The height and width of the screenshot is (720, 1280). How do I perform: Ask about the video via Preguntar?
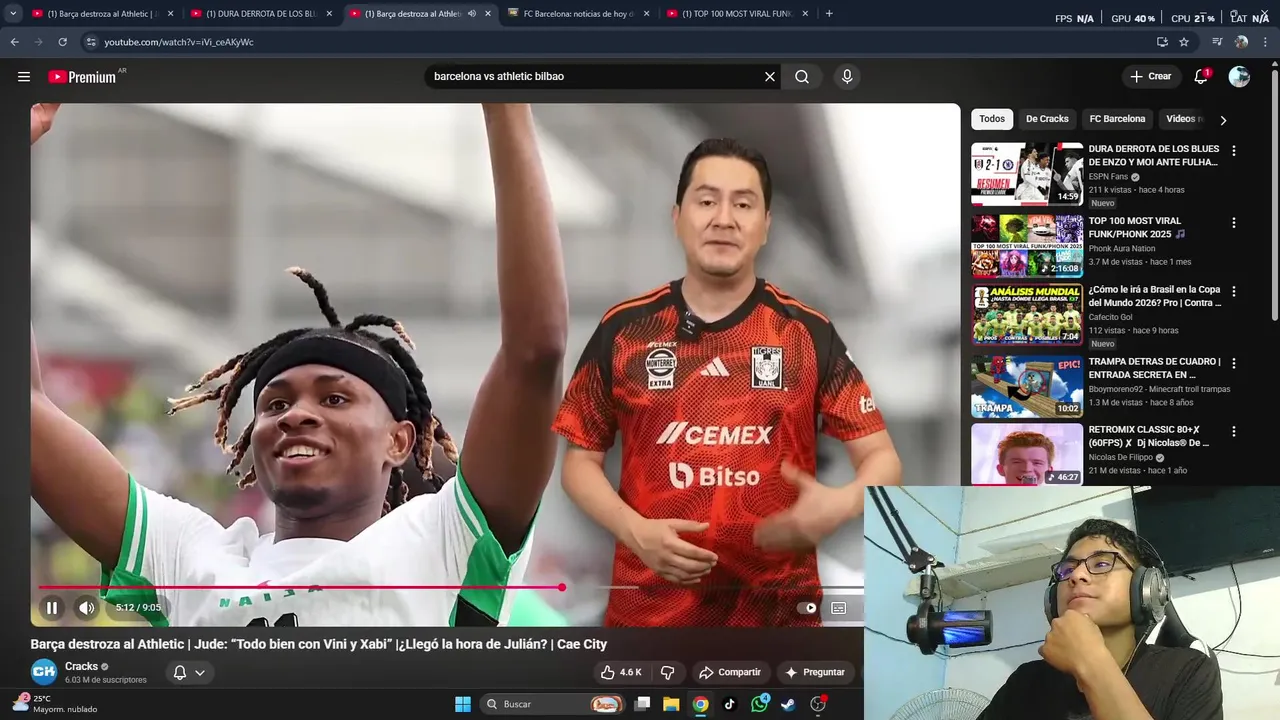pyautogui.click(x=815, y=672)
